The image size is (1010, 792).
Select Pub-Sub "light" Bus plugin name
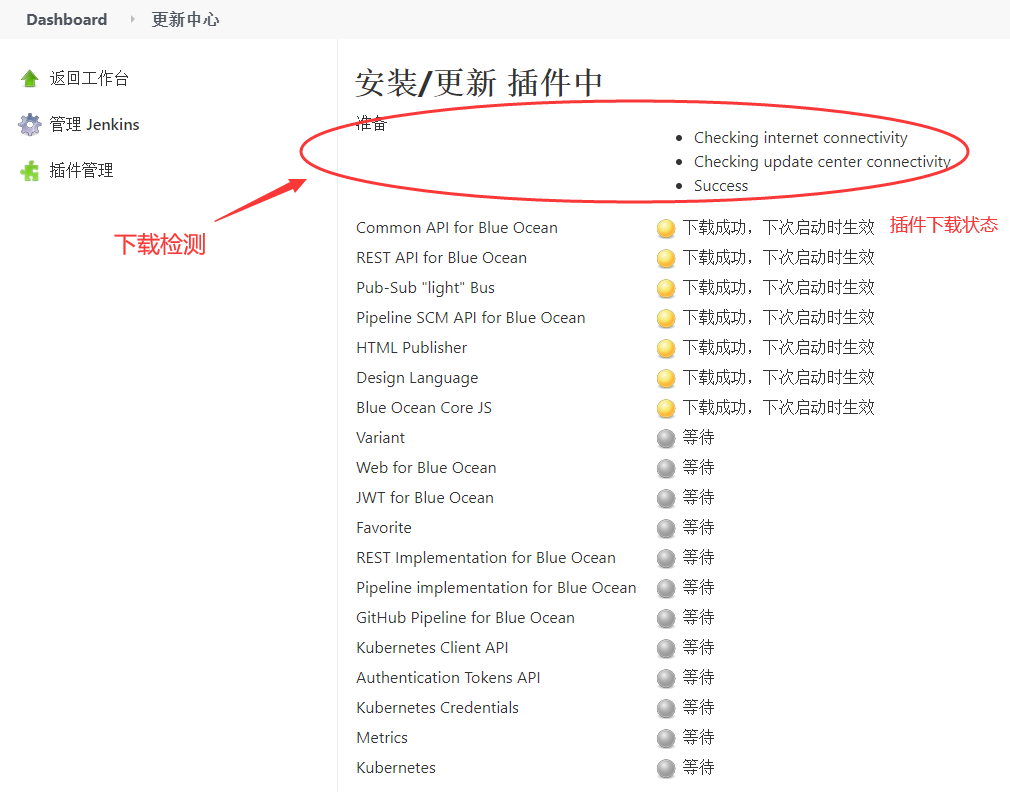tap(425, 288)
